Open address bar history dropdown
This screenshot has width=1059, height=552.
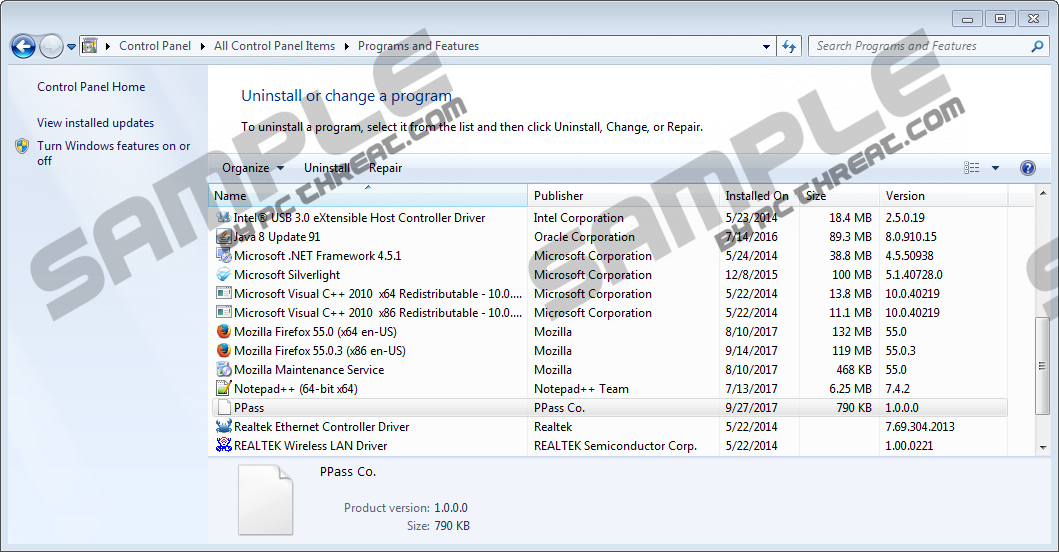pyautogui.click(x=766, y=47)
